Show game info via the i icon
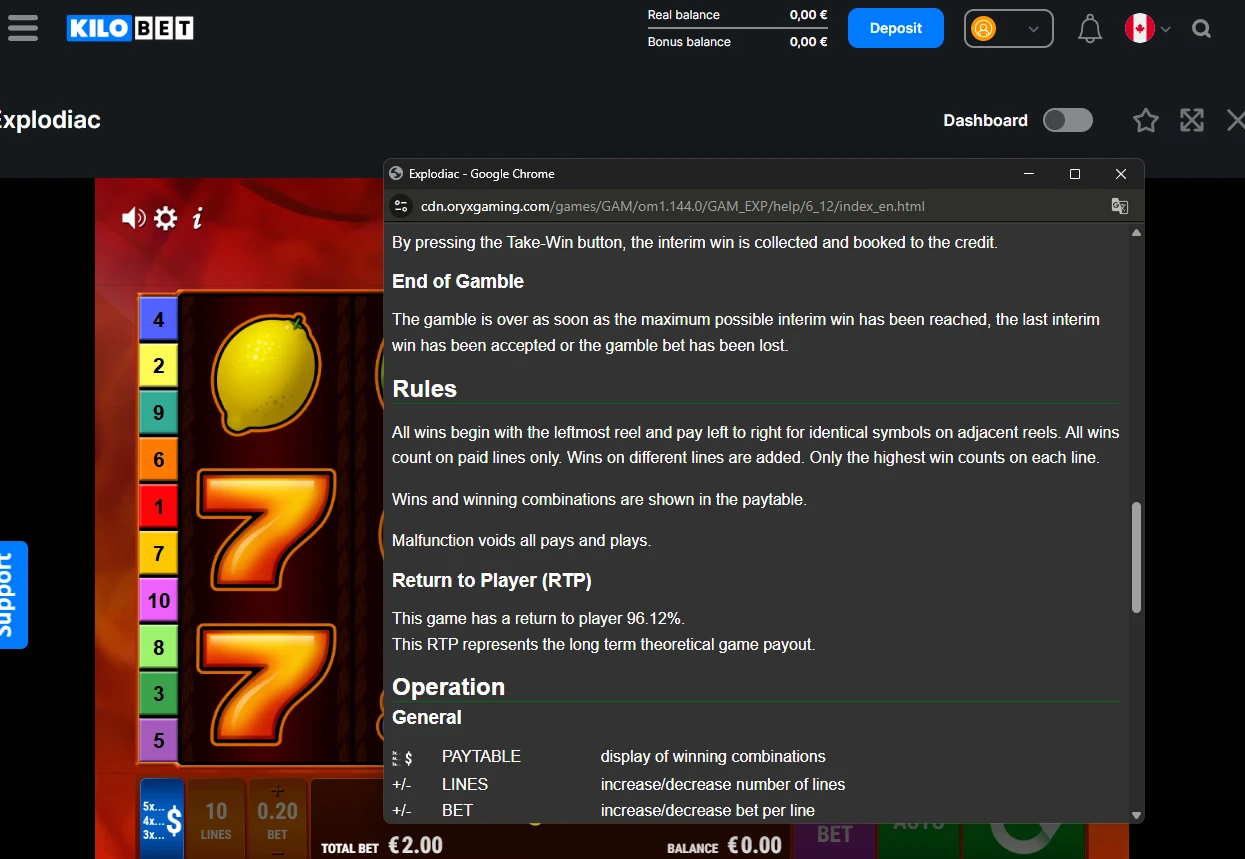 [197, 218]
